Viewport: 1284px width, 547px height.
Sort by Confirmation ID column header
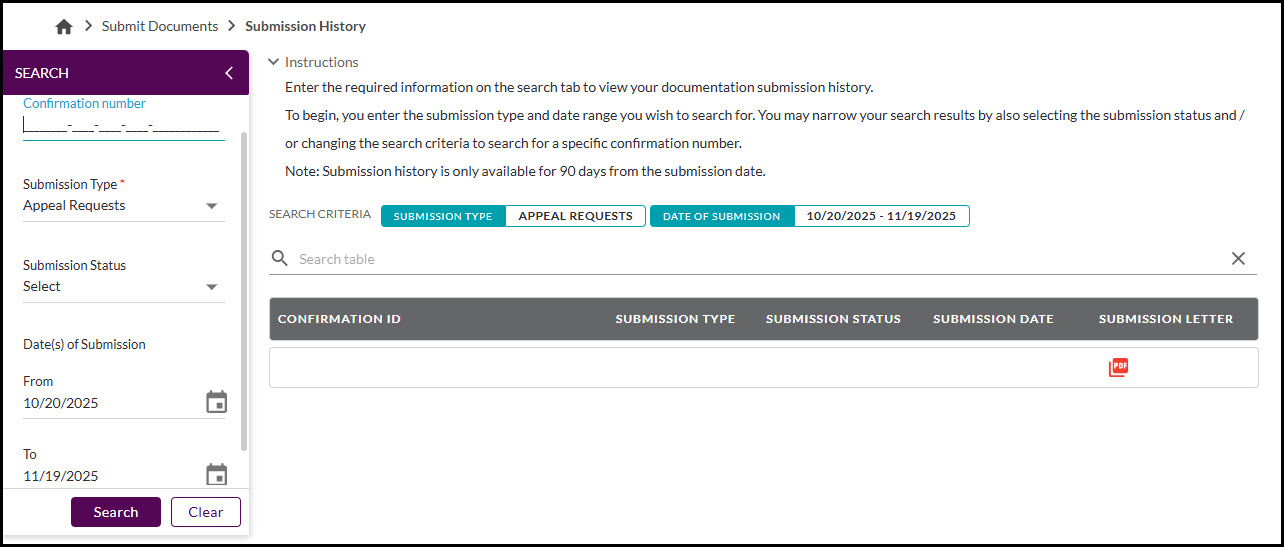pos(339,319)
